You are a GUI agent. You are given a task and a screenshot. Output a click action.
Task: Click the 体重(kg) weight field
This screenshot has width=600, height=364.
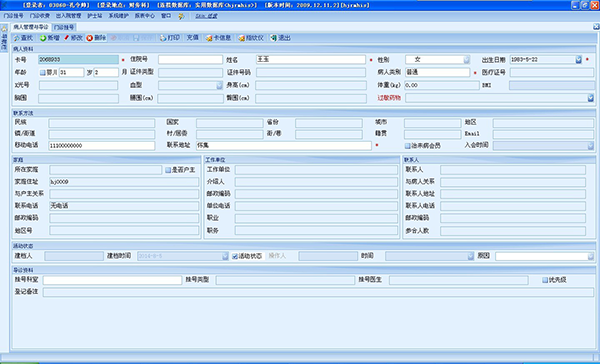point(442,85)
